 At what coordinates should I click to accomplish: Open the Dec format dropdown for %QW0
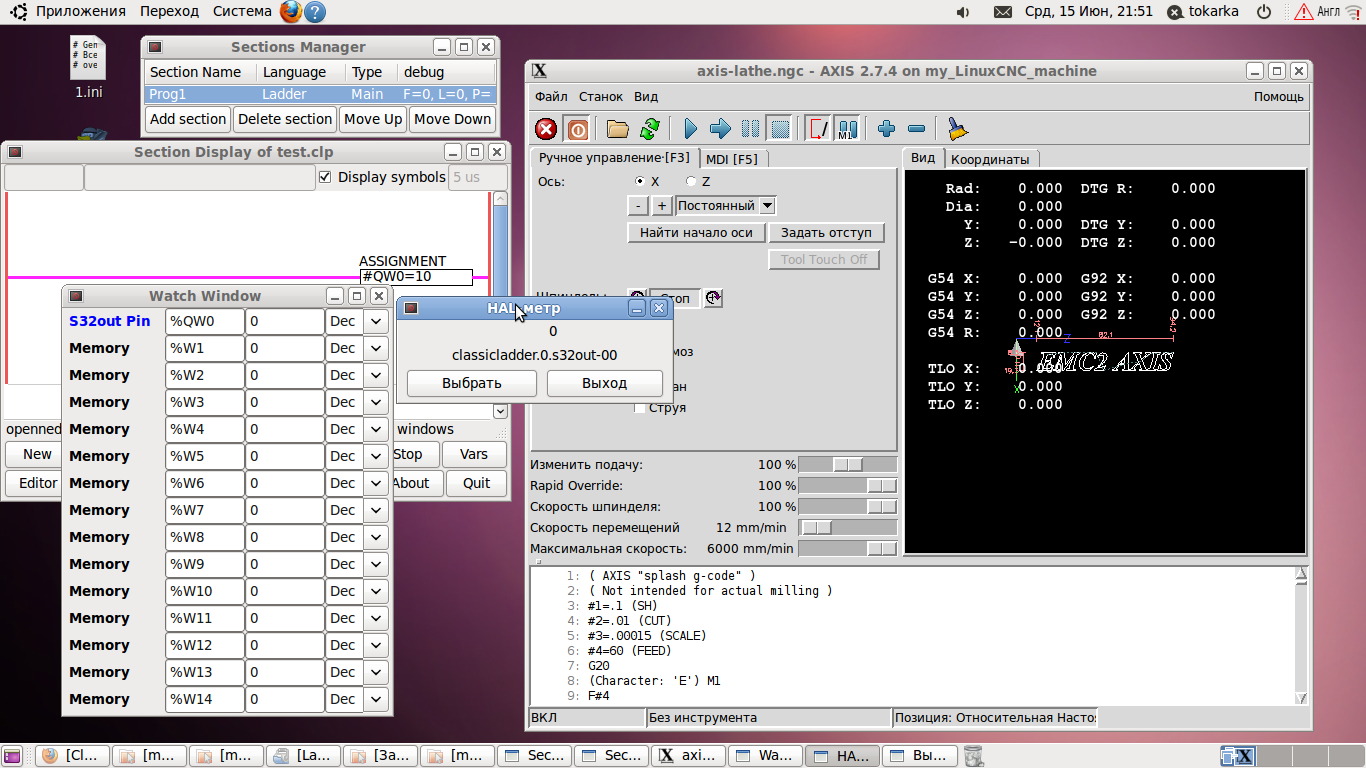click(x=376, y=321)
